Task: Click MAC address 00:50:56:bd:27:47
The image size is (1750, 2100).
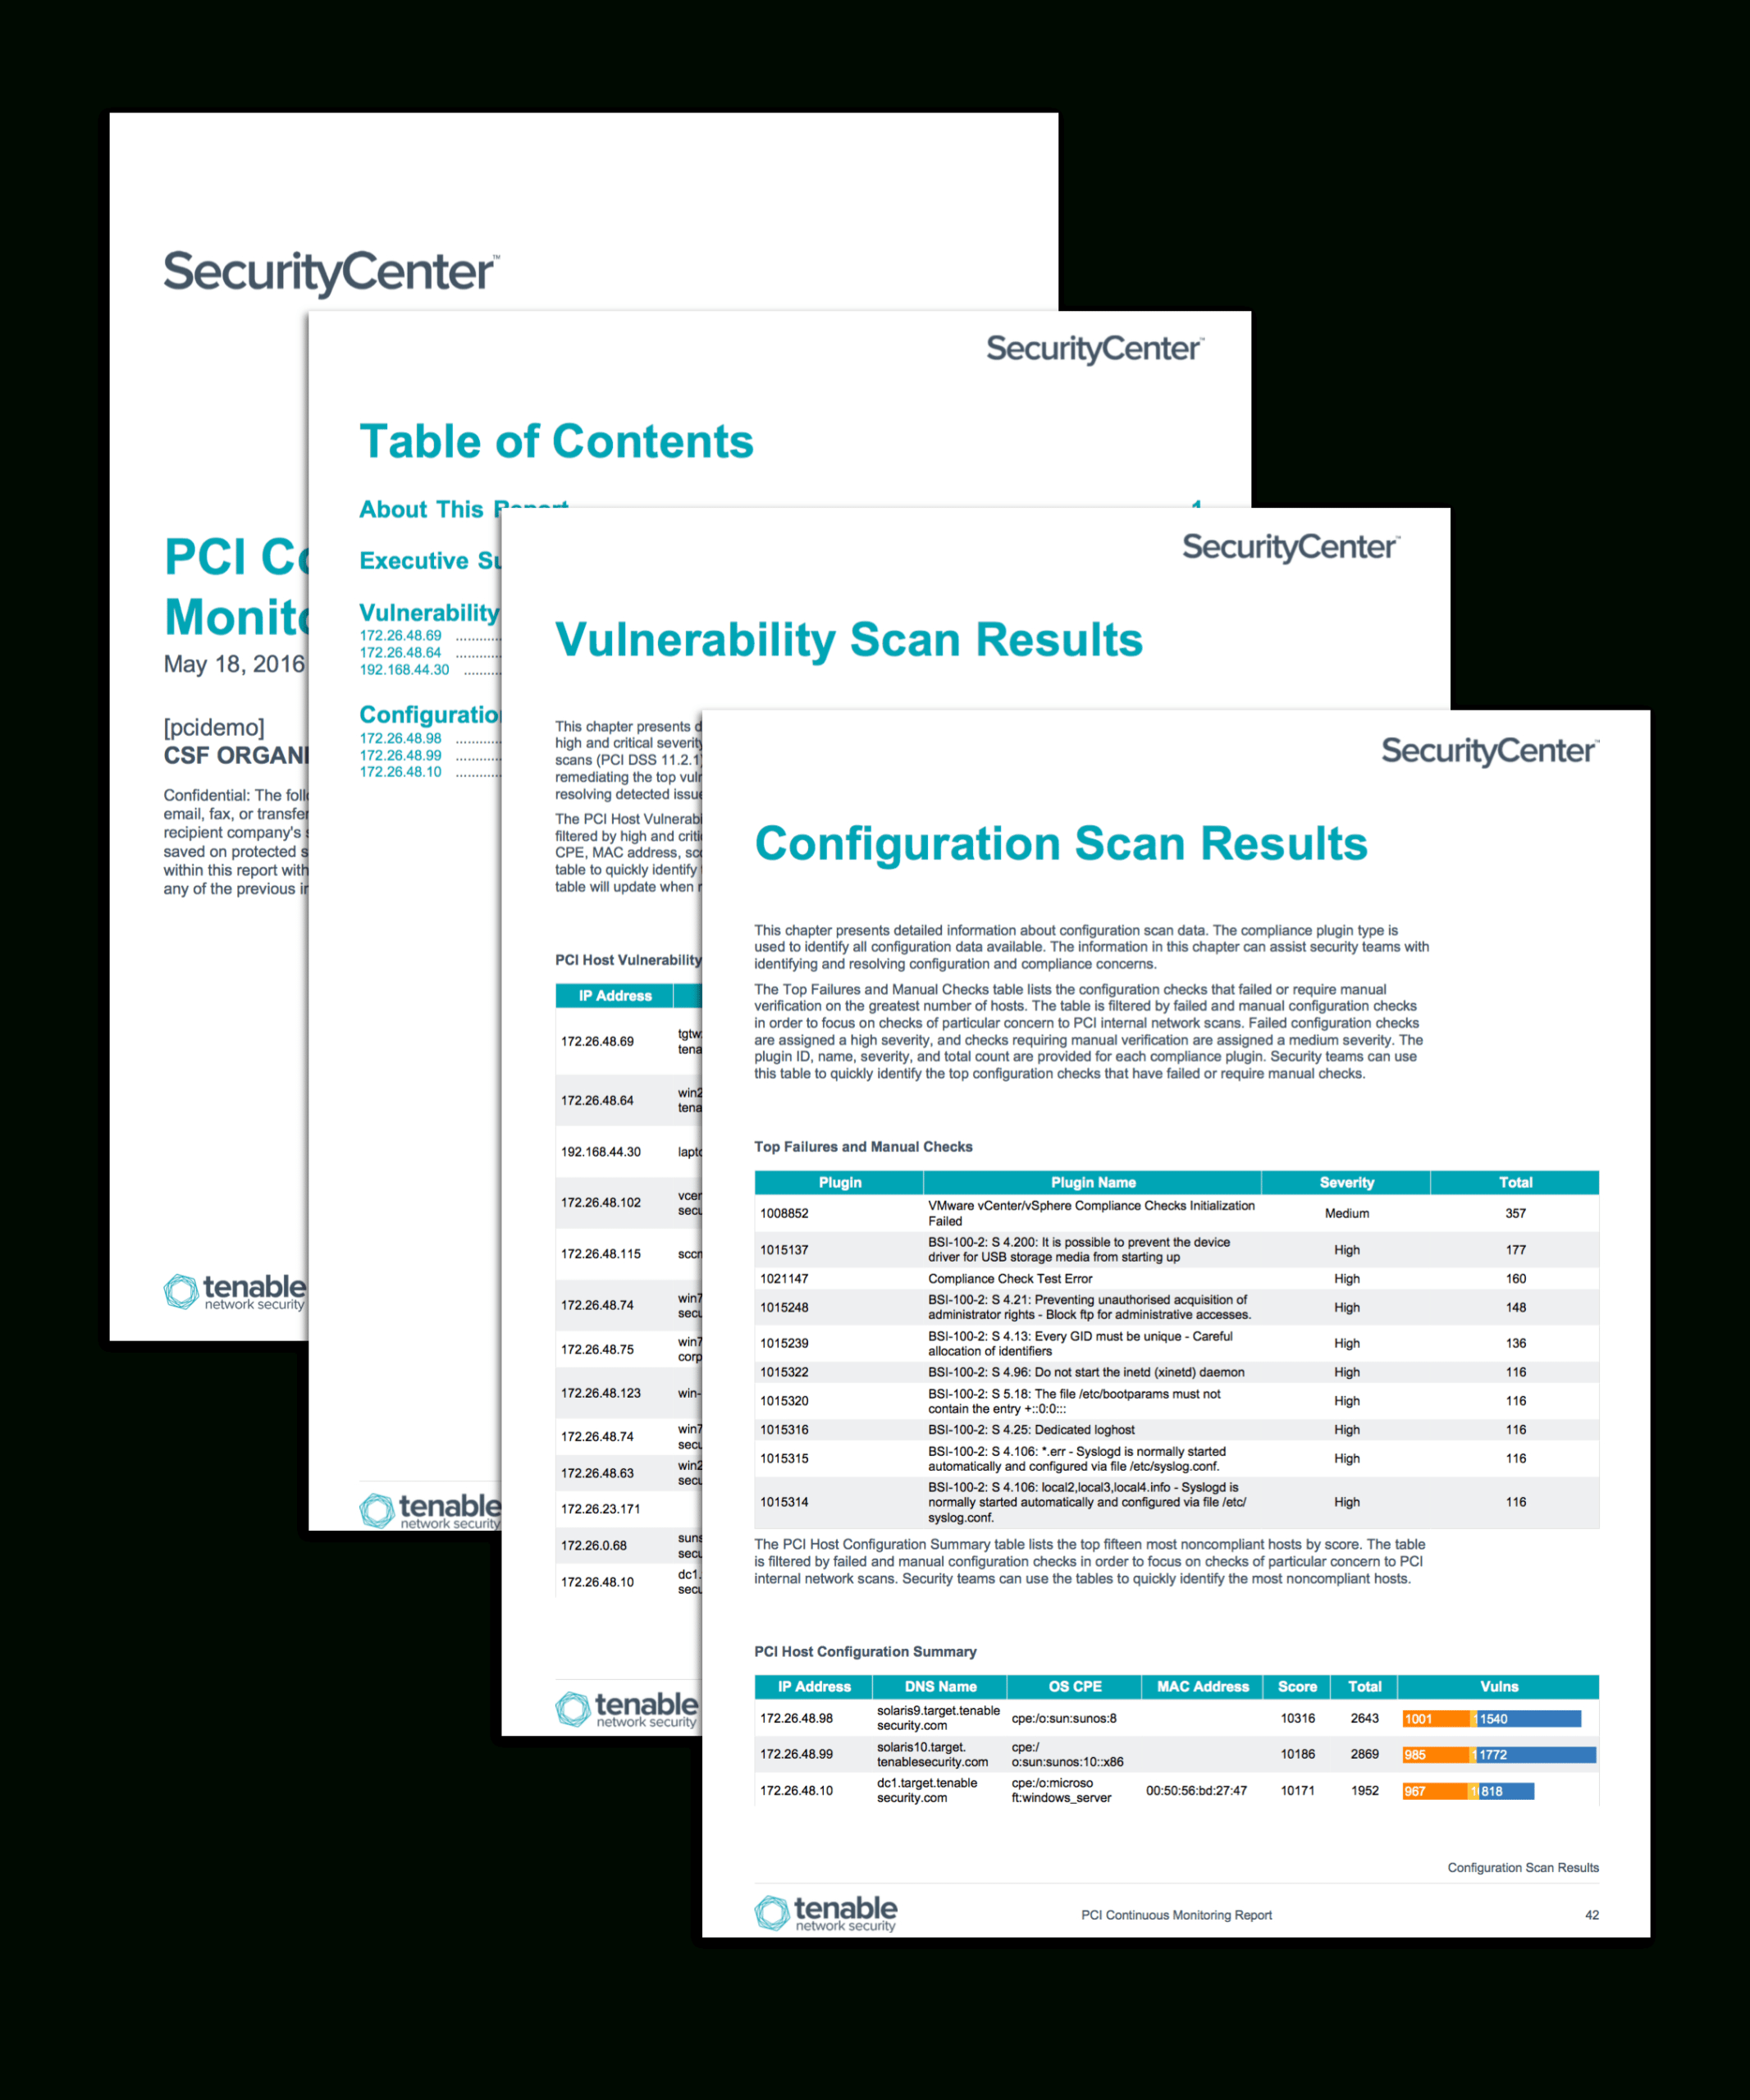Action: (x=1196, y=1791)
